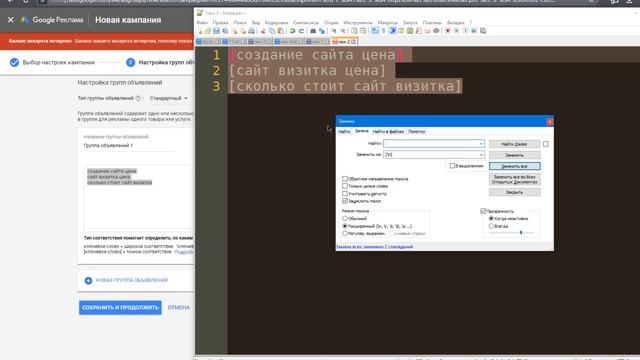Open the Search menu in Notepad++
The width and height of the screenshot is (640, 360).
point(240,22)
